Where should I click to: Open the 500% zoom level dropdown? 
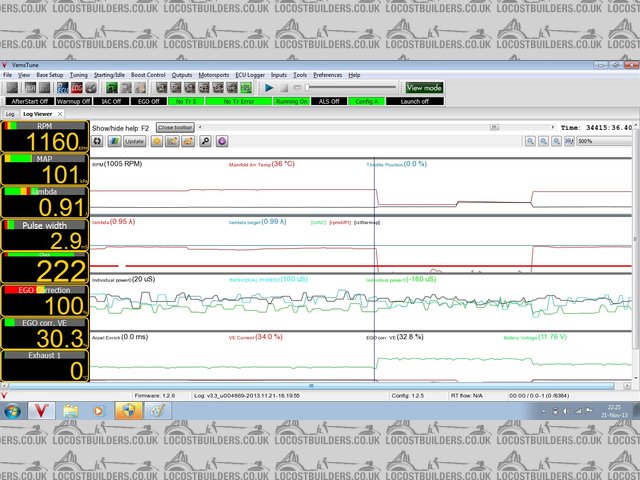[604, 141]
